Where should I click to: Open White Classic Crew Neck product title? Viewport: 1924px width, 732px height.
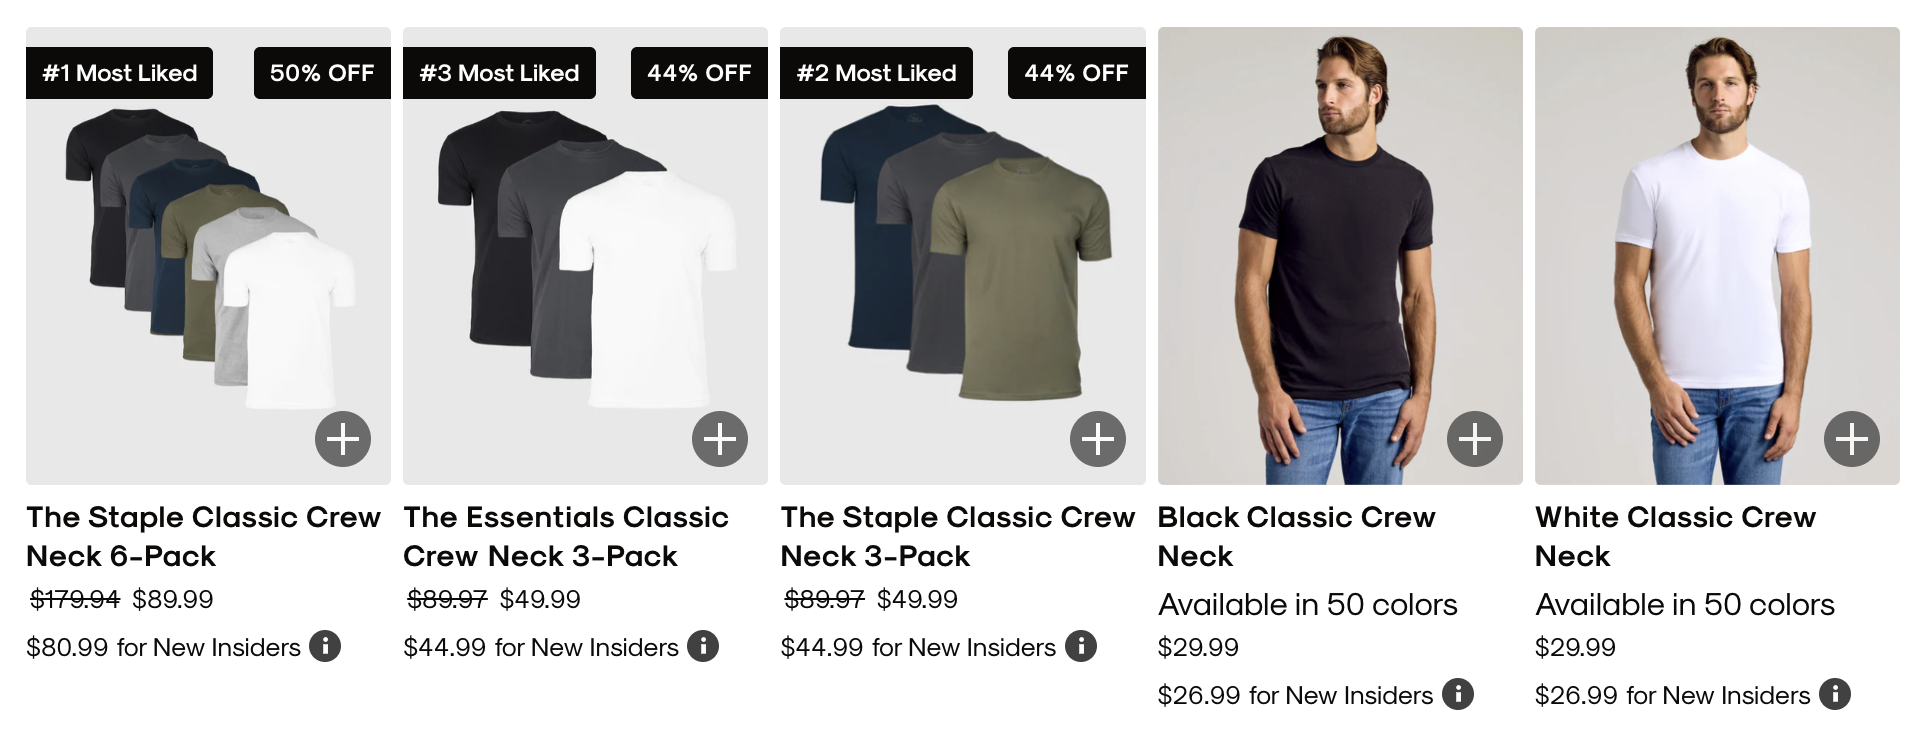1675,536
